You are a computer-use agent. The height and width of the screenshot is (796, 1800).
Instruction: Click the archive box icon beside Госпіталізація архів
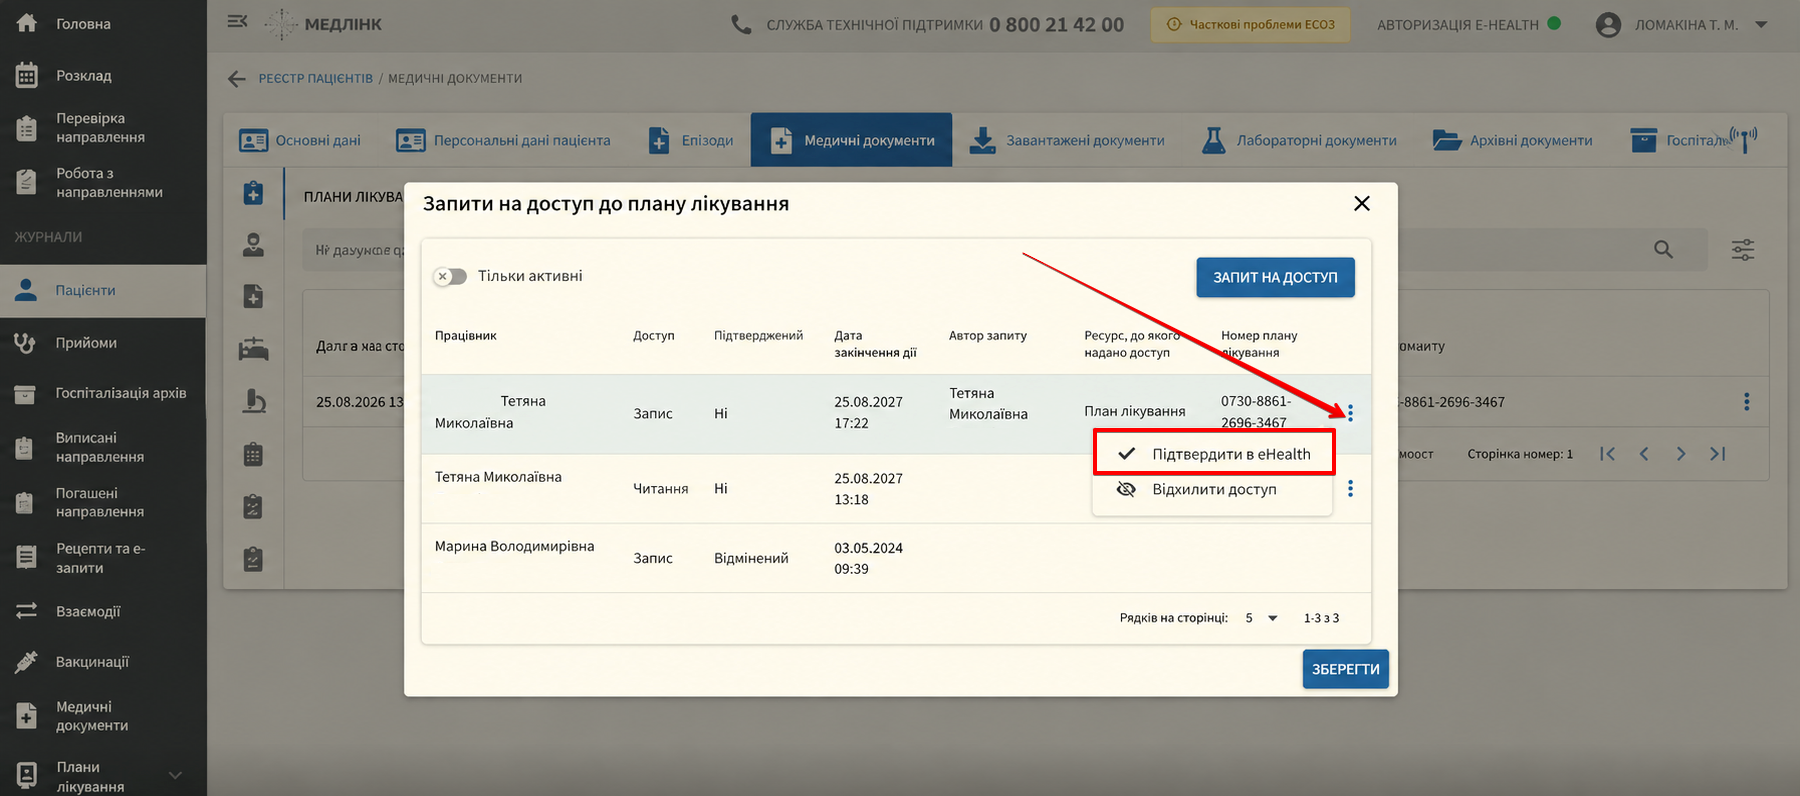pyautogui.click(x=26, y=394)
